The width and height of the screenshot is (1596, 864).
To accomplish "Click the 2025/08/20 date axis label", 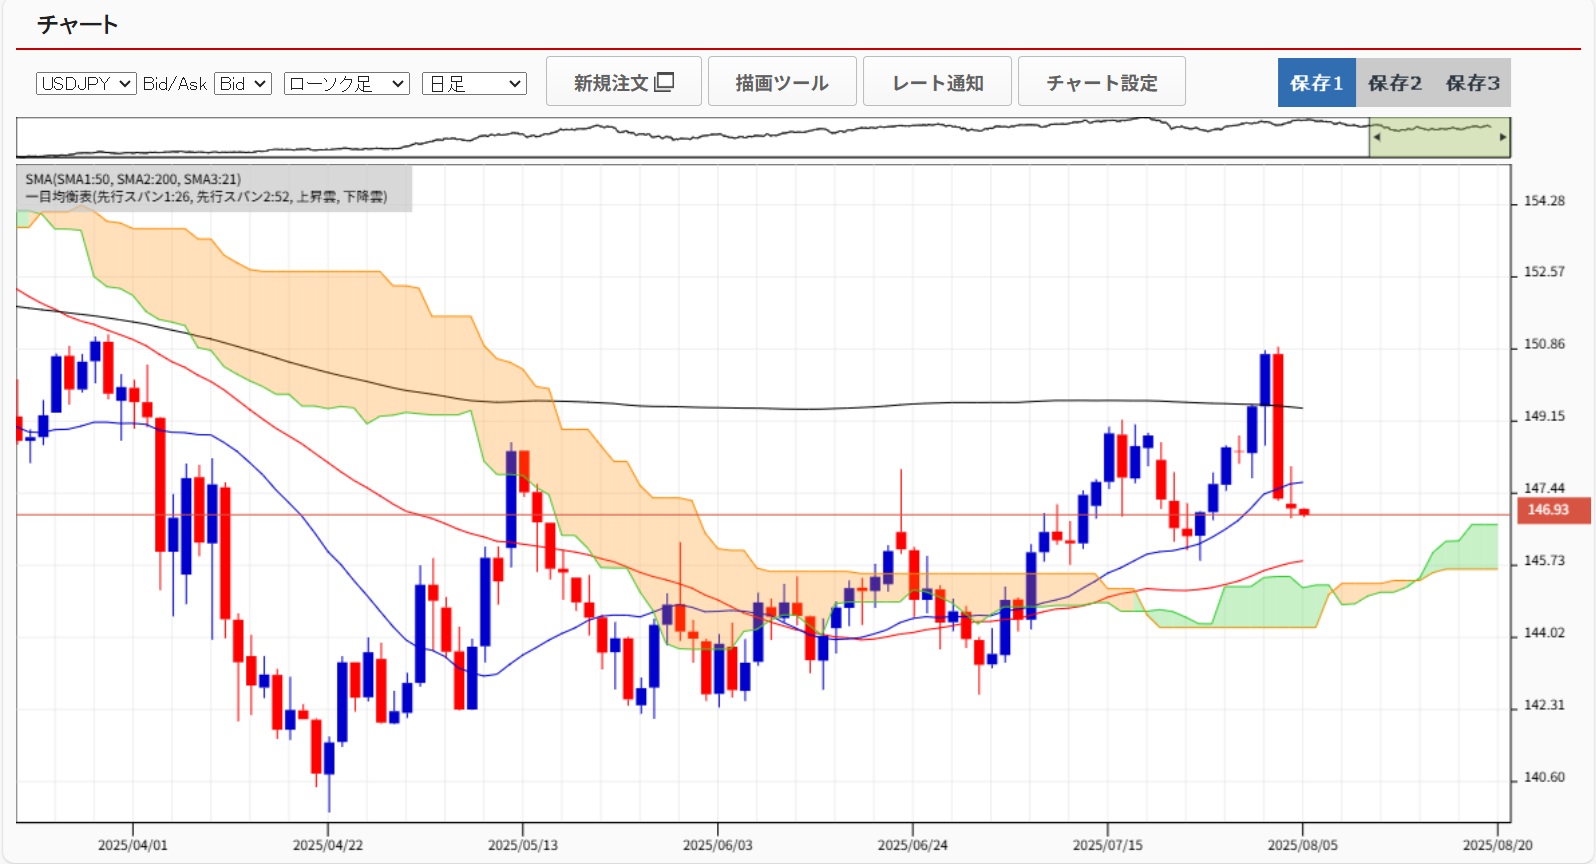I will pos(1498,845).
